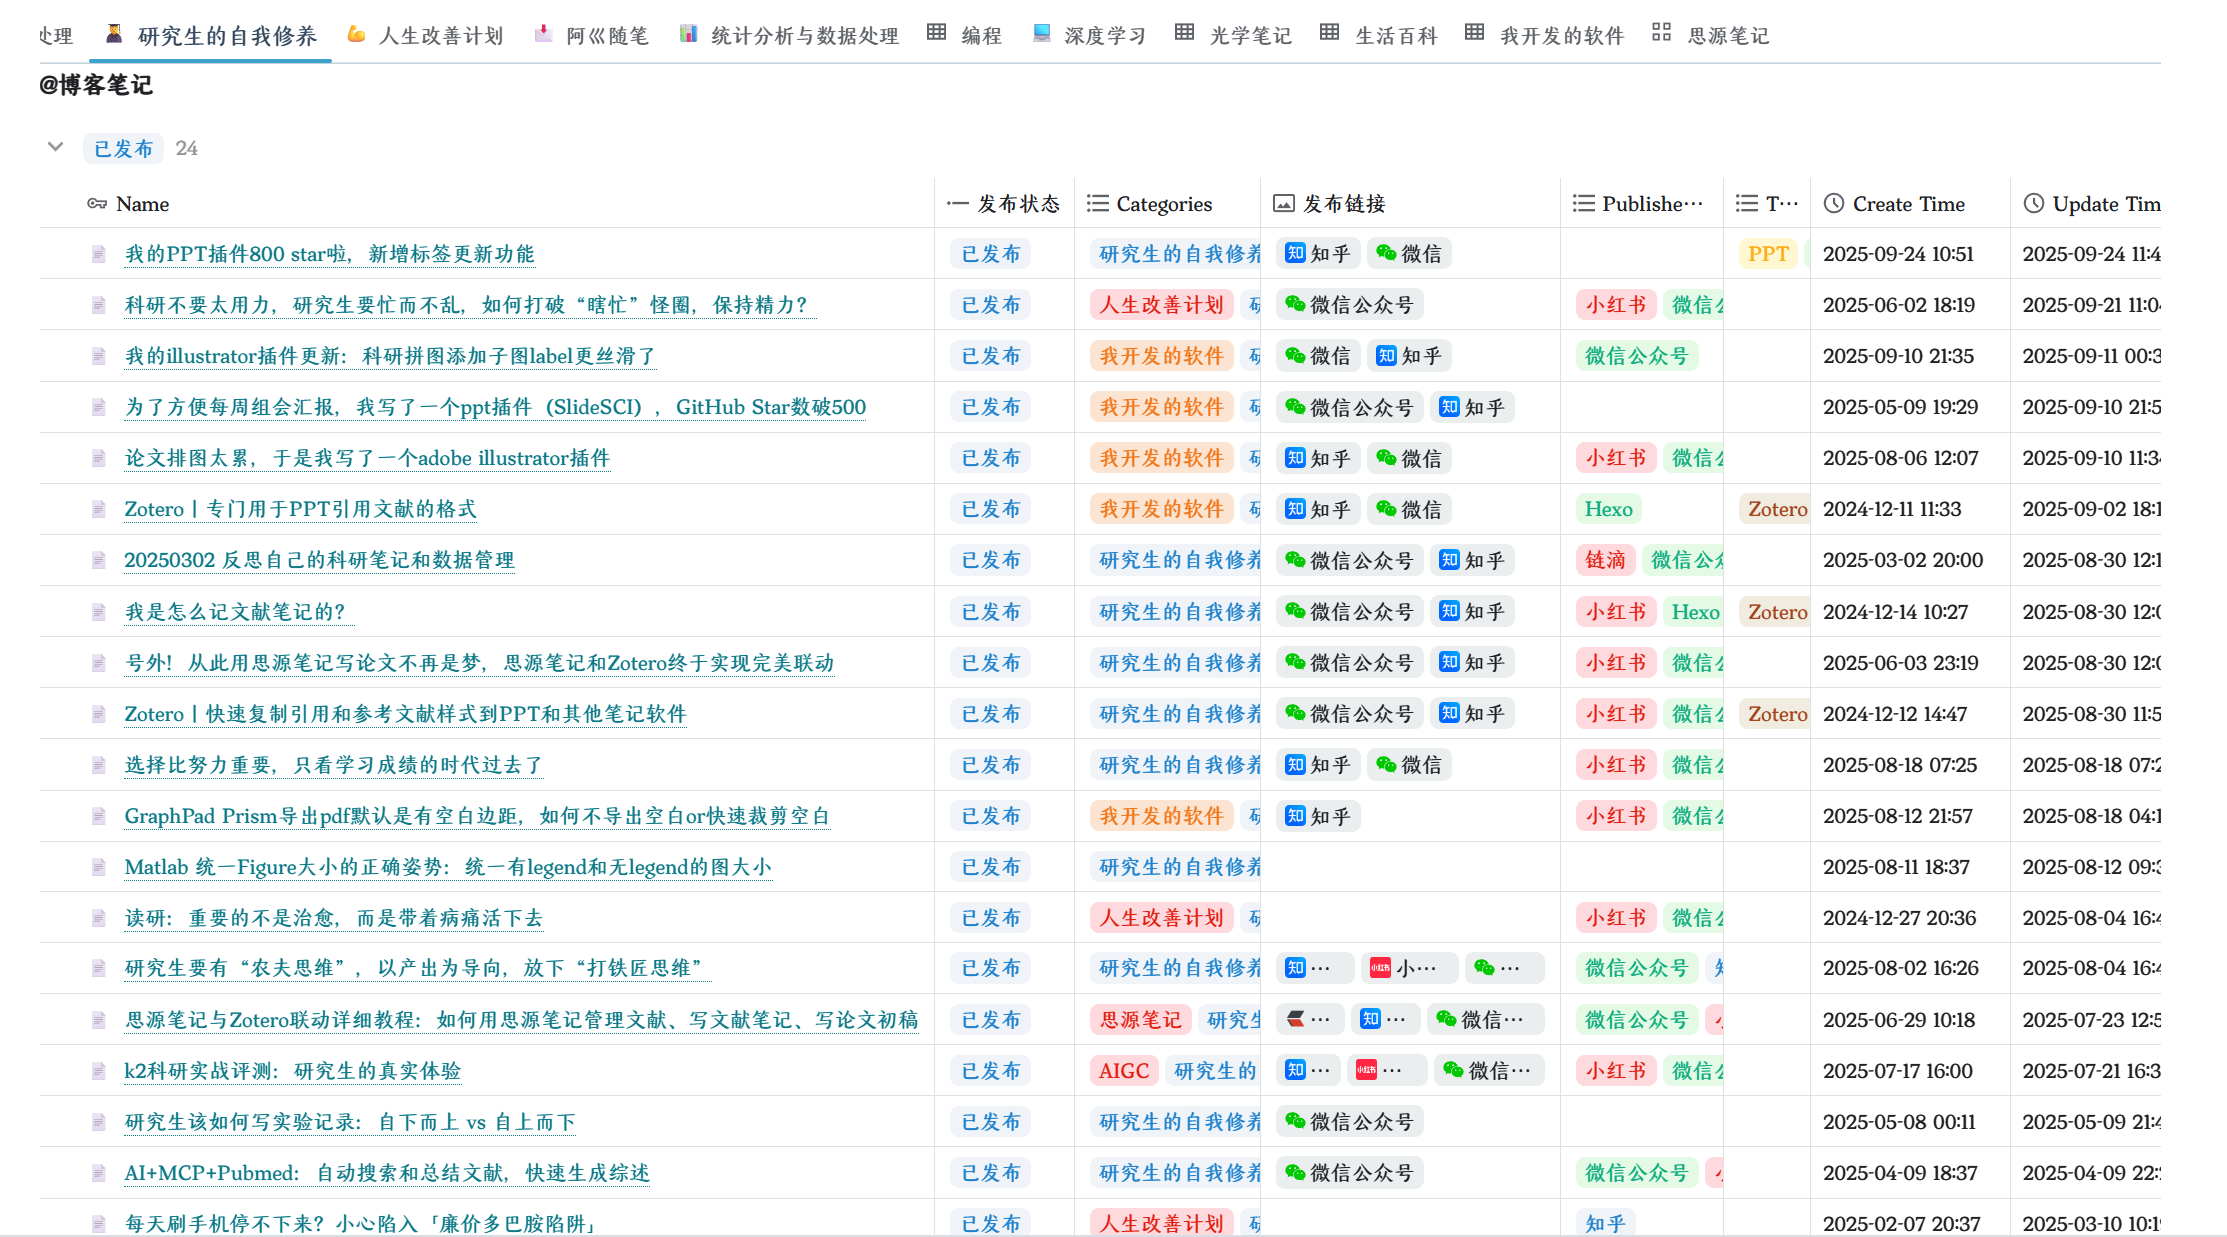Screen dimensions: 2227x1237
Task: Click the list icon beside Categories header
Action: pos(1097,204)
